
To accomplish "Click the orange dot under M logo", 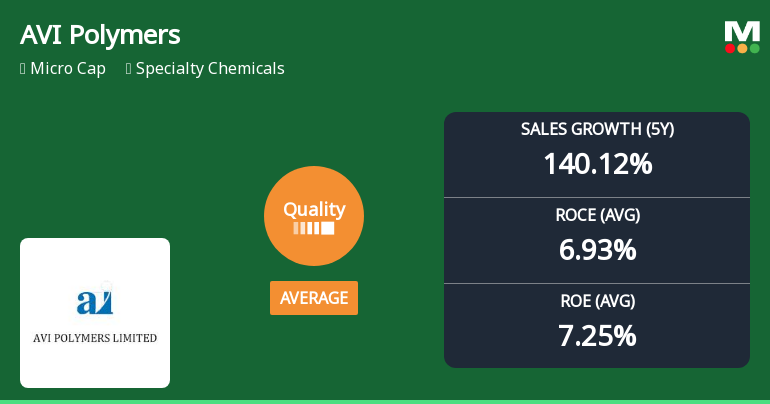I will (742, 48).
